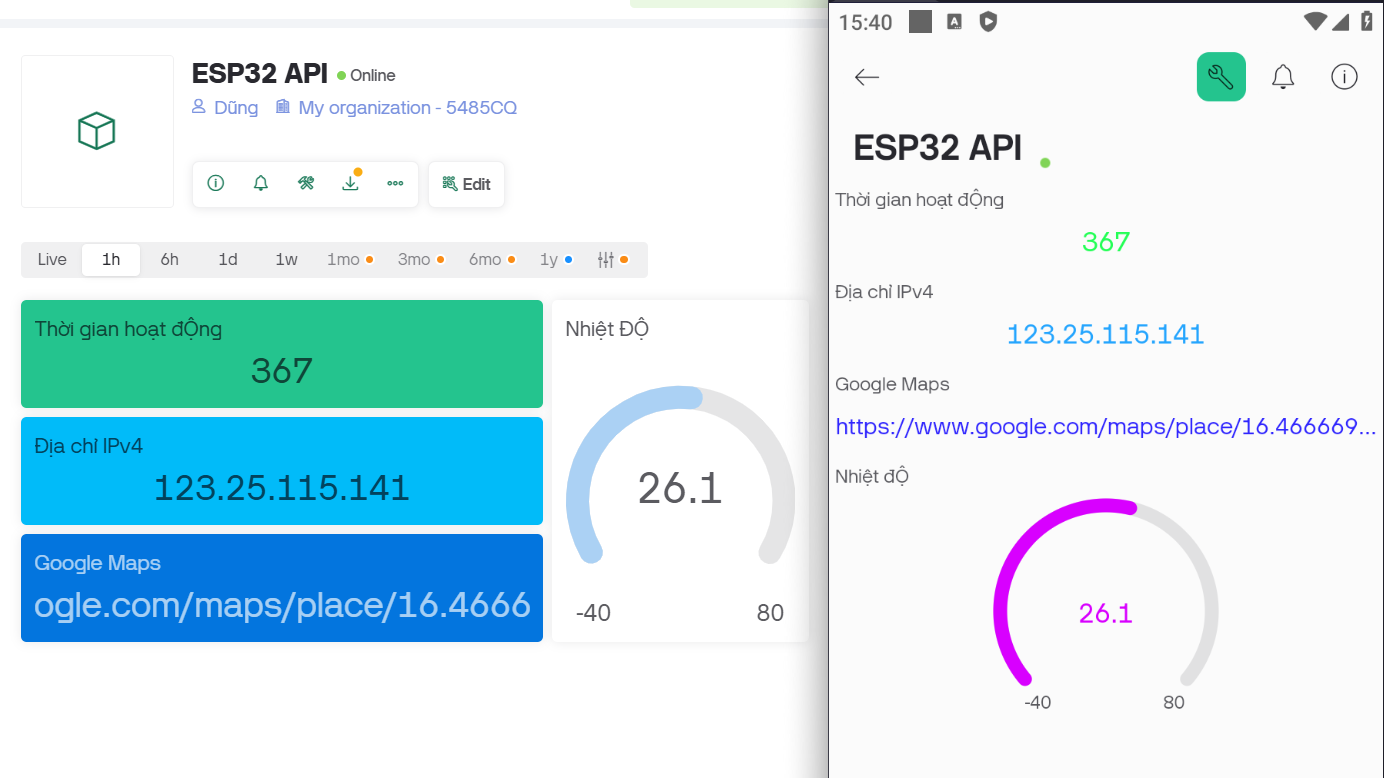Viewport: 1384px width, 778px height.
Task: Open the developer tools hammer-wrench icon
Action: [x=306, y=183]
